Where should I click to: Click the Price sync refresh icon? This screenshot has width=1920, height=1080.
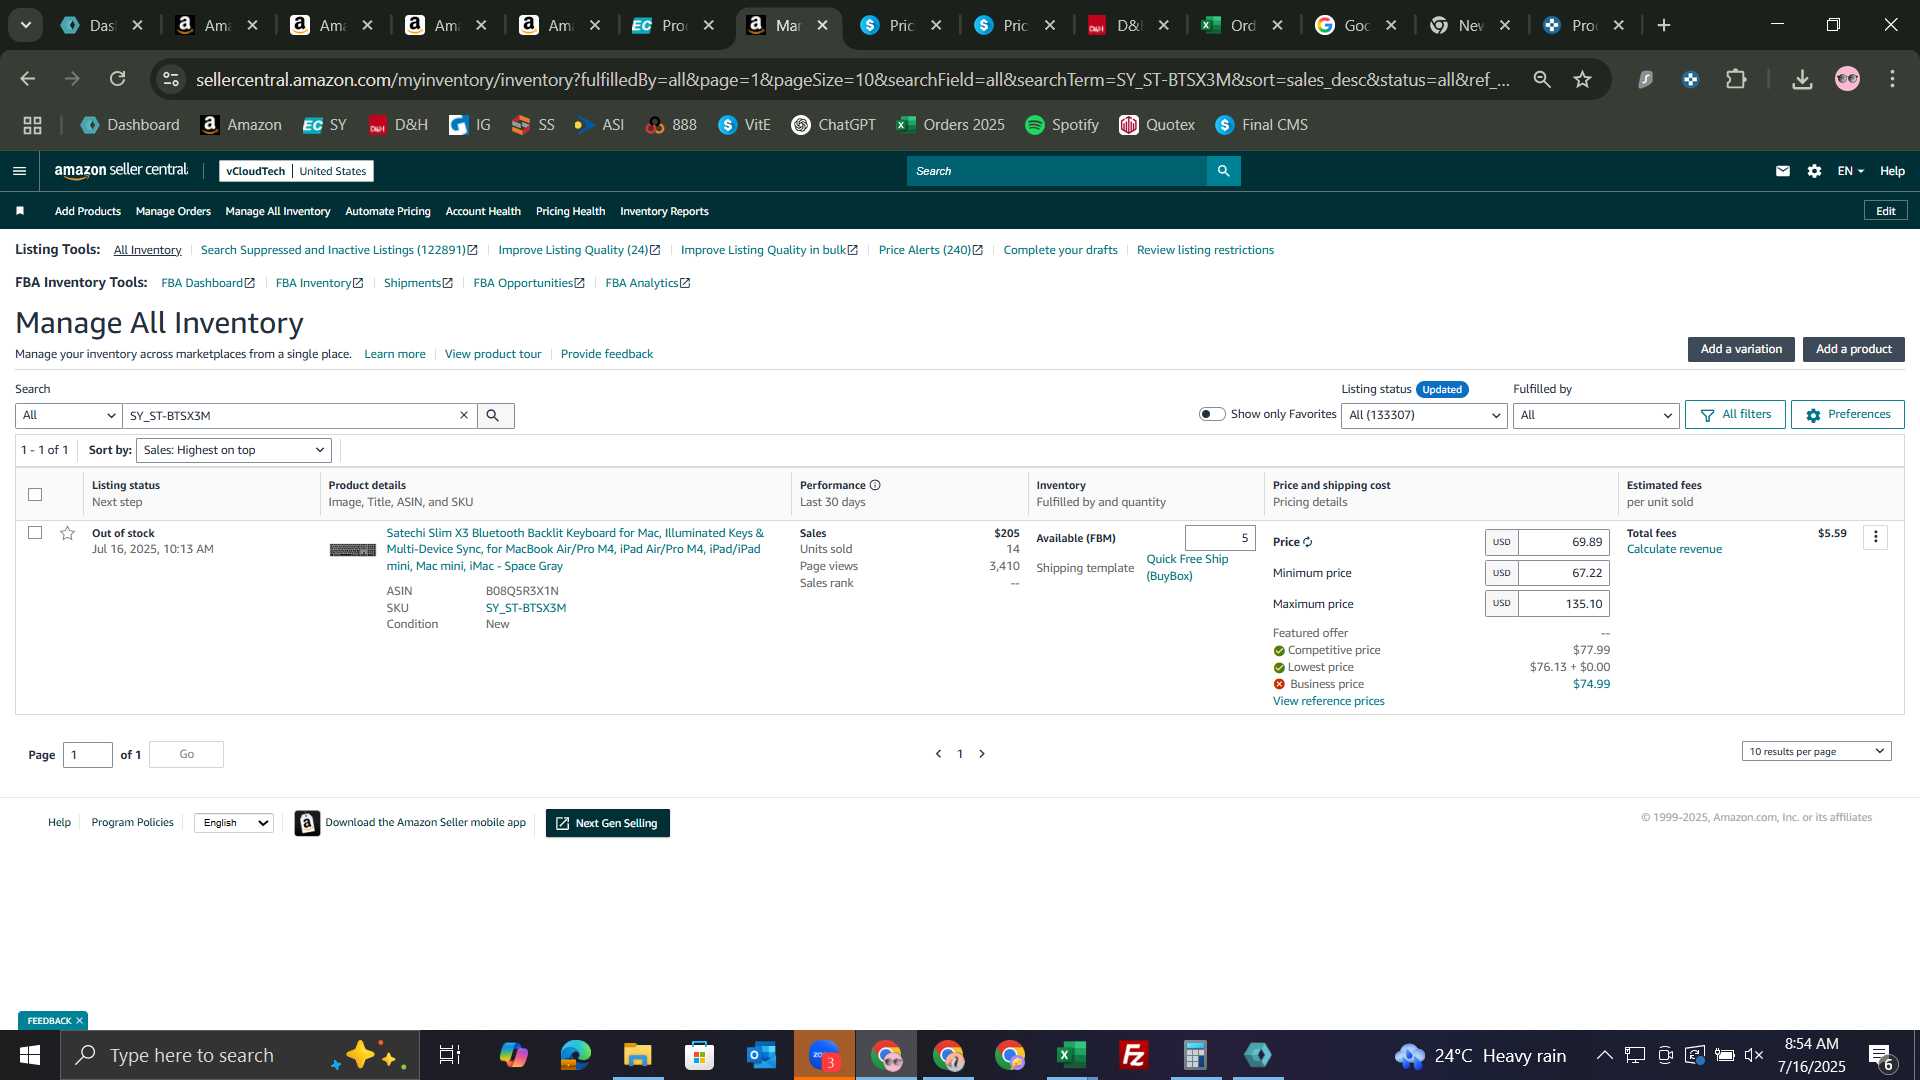pyautogui.click(x=1308, y=542)
